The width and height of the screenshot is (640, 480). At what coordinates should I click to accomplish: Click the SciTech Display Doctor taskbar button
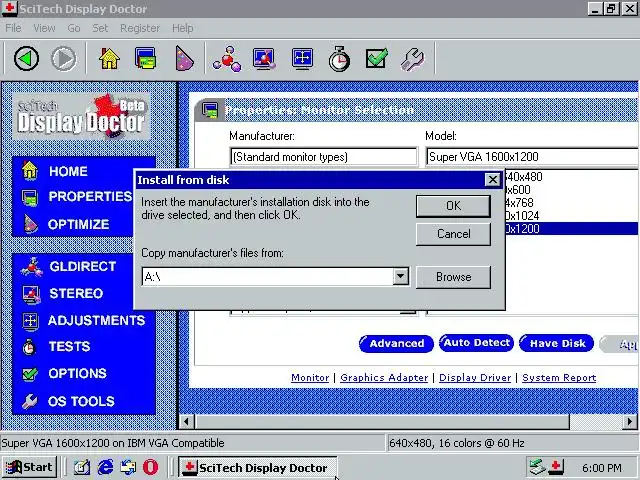point(258,467)
